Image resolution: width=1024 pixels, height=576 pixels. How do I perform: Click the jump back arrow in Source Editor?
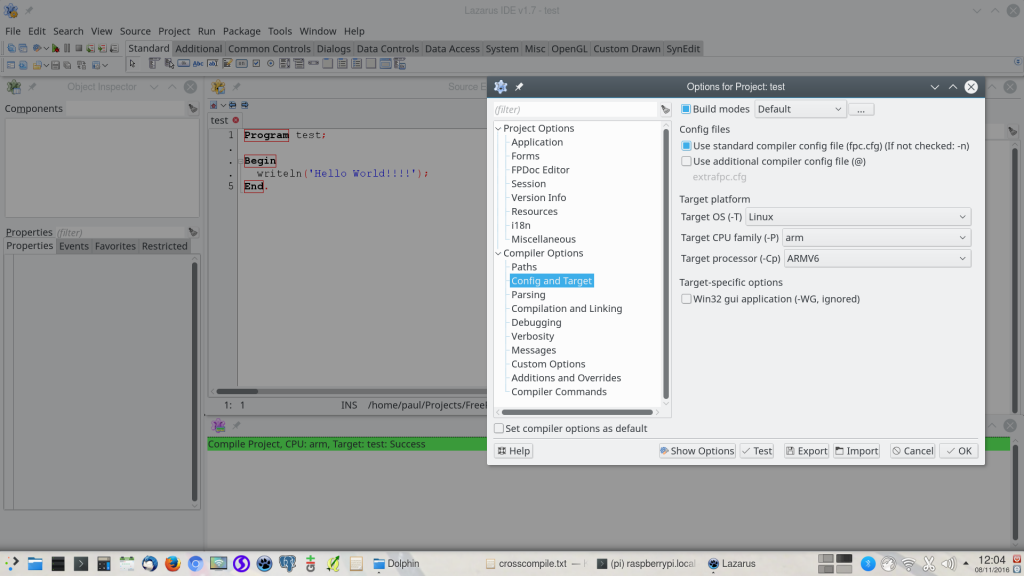[232, 105]
